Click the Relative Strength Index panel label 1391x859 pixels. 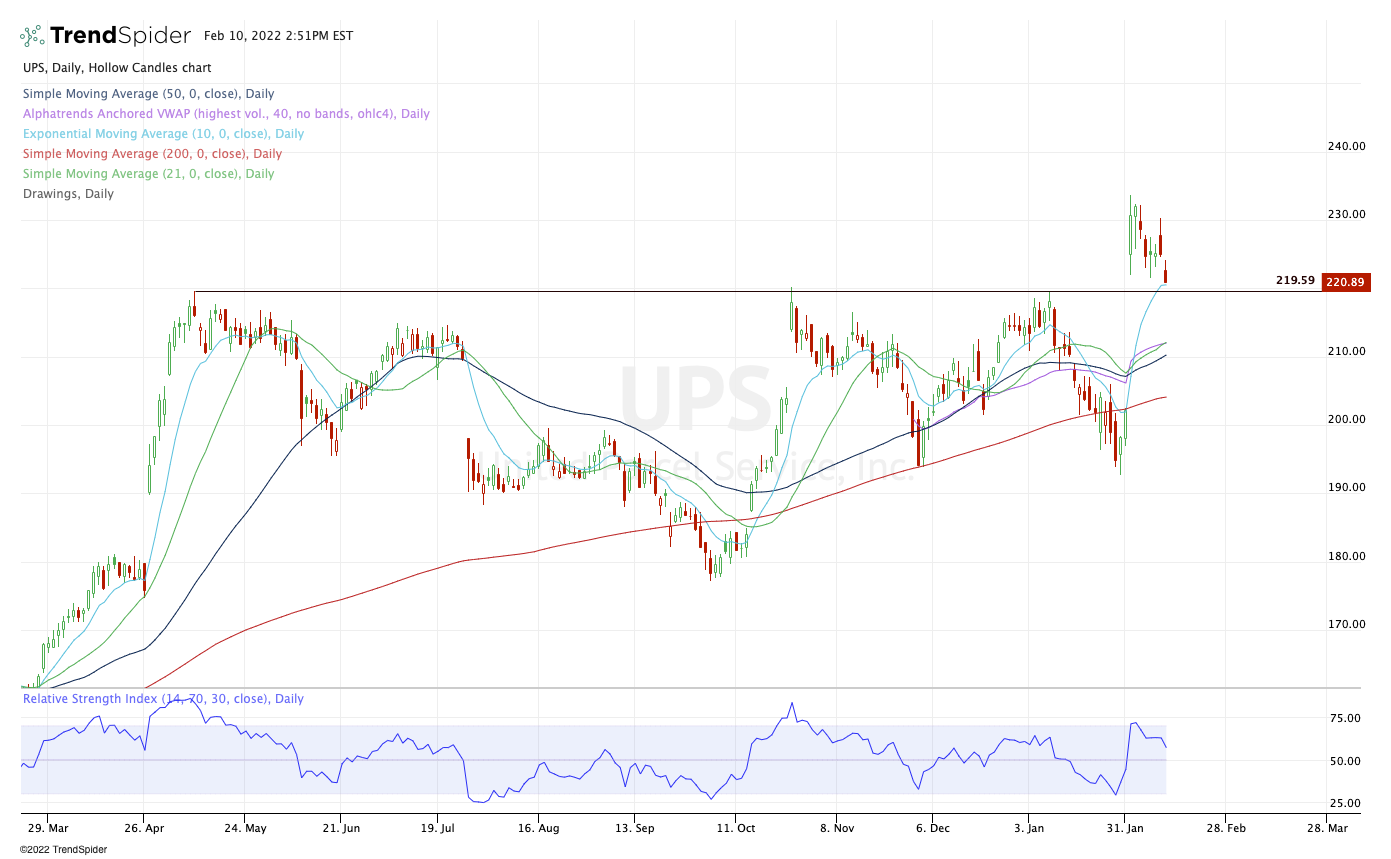pyautogui.click(x=163, y=699)
